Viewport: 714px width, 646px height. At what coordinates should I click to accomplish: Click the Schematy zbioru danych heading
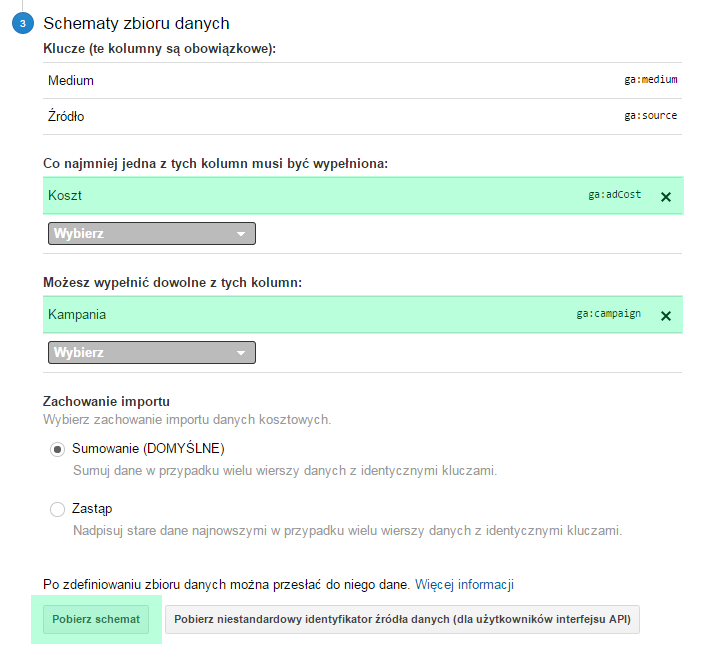(136, 23)
